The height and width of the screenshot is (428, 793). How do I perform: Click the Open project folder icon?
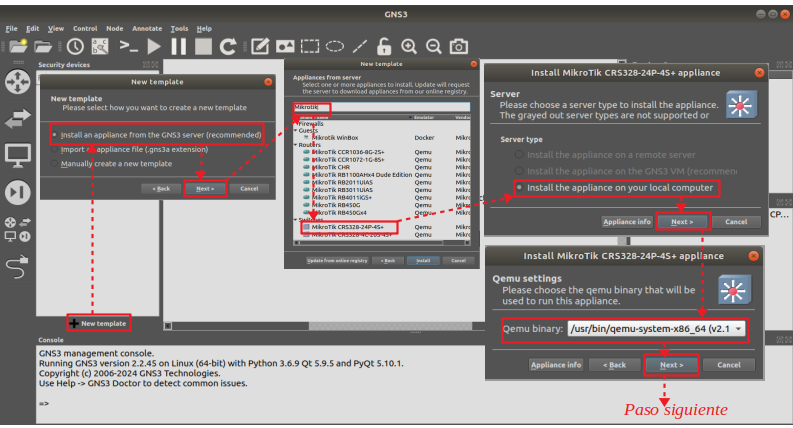(x=43, y=47)
